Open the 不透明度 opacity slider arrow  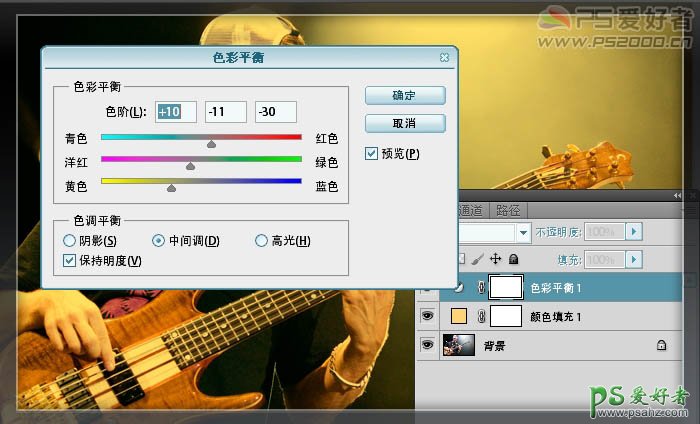click(x=634, y=232)
